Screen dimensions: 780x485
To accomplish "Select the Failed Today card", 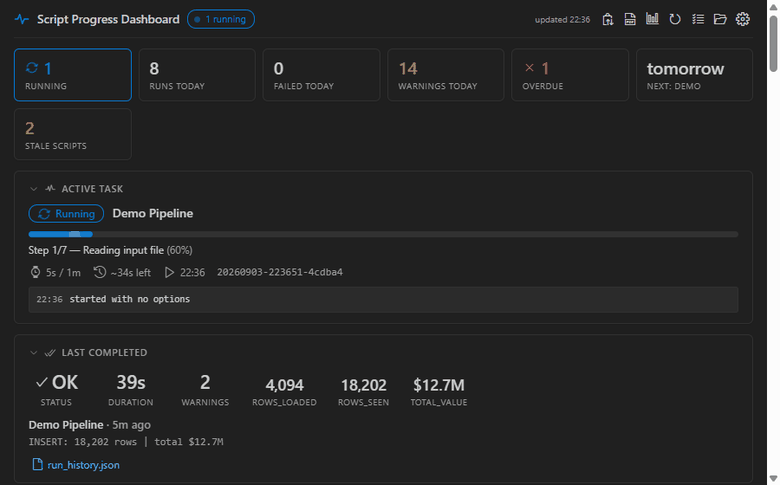I will pos(321,75).
